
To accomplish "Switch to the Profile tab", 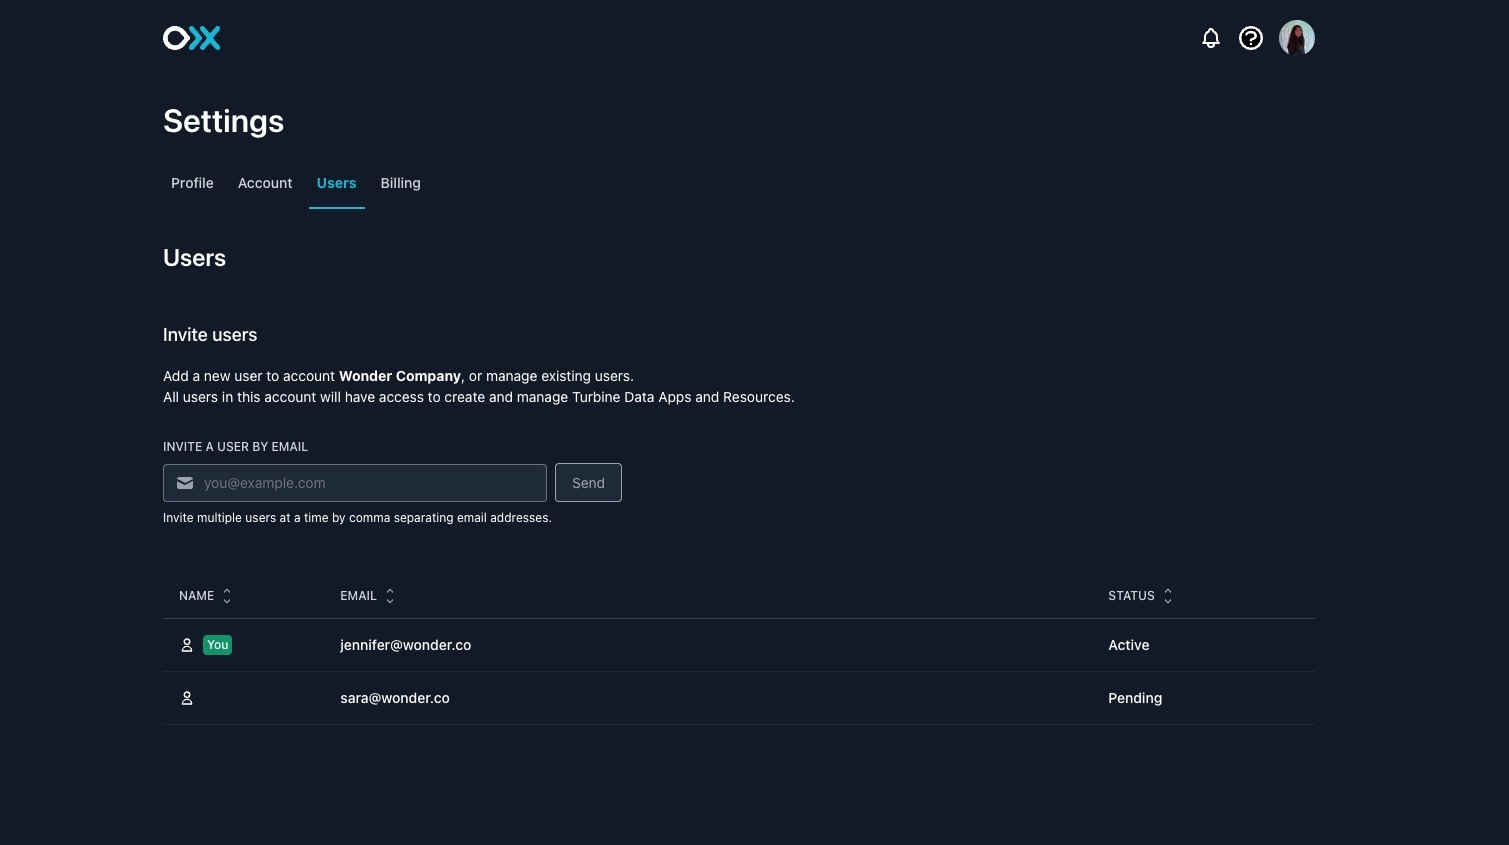I will coord(192,183).
